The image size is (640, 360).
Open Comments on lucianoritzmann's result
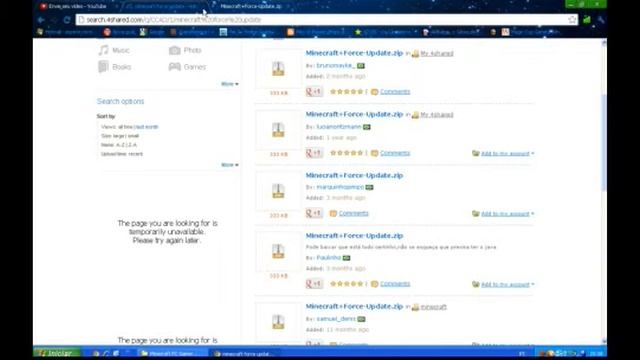tap(395, 153)
